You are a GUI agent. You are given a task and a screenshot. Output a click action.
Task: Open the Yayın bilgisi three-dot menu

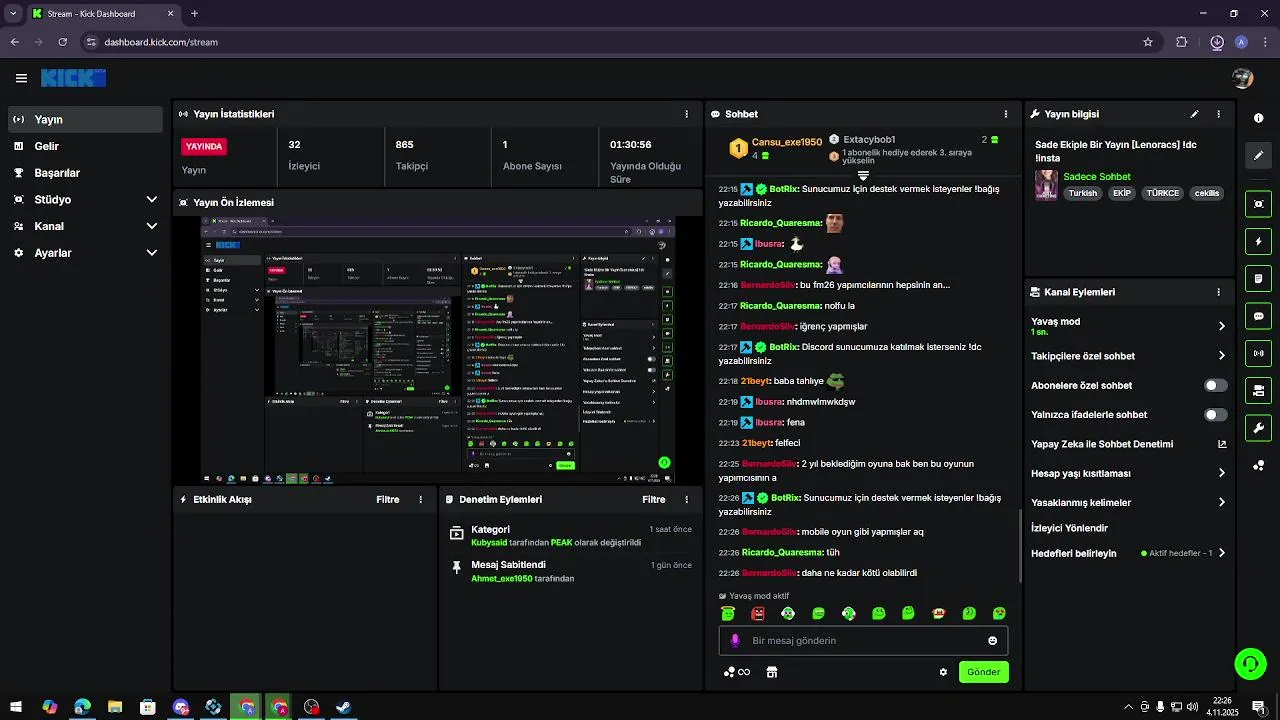tap(1218, 114)
